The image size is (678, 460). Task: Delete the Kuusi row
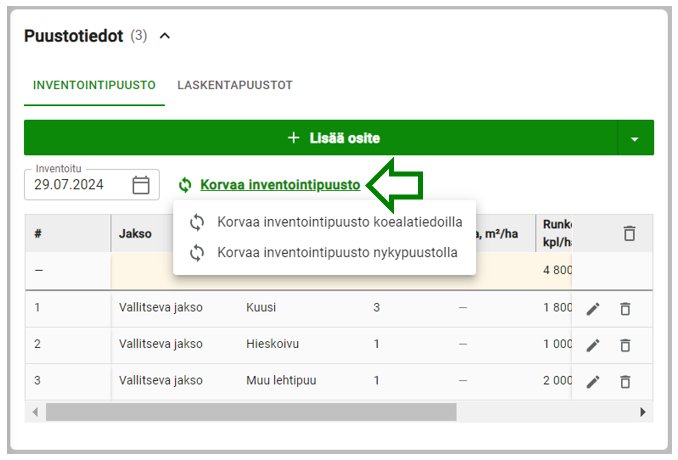click(x=625, y=309)
